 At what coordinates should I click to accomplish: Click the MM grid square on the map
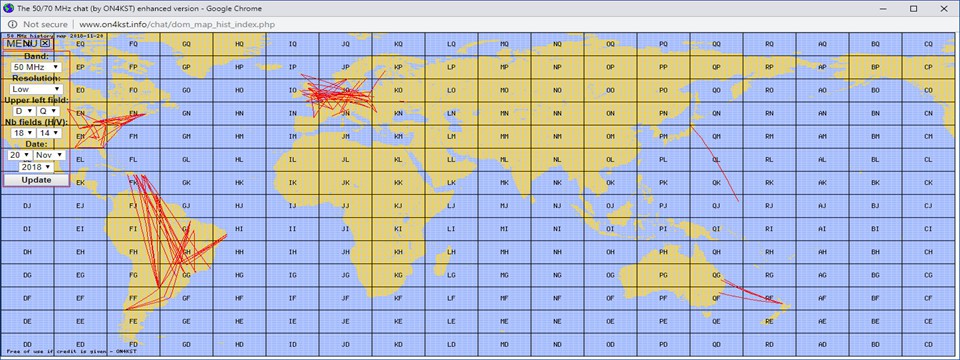click(x=504, y=137)
